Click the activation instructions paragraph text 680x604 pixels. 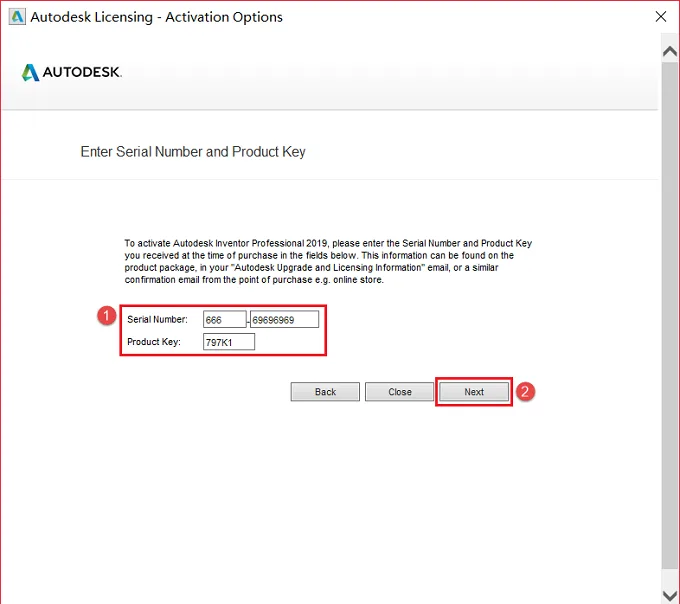click(x=328, y=261)
